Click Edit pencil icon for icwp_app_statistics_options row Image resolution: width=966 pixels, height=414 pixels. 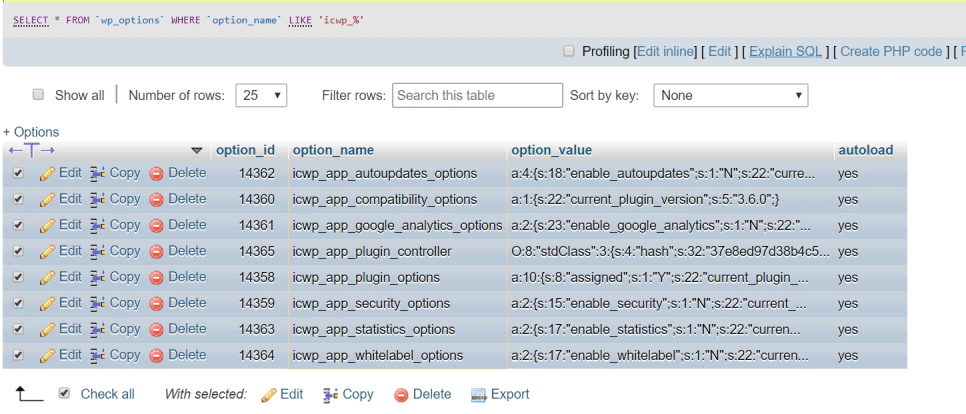coord(47,330)
